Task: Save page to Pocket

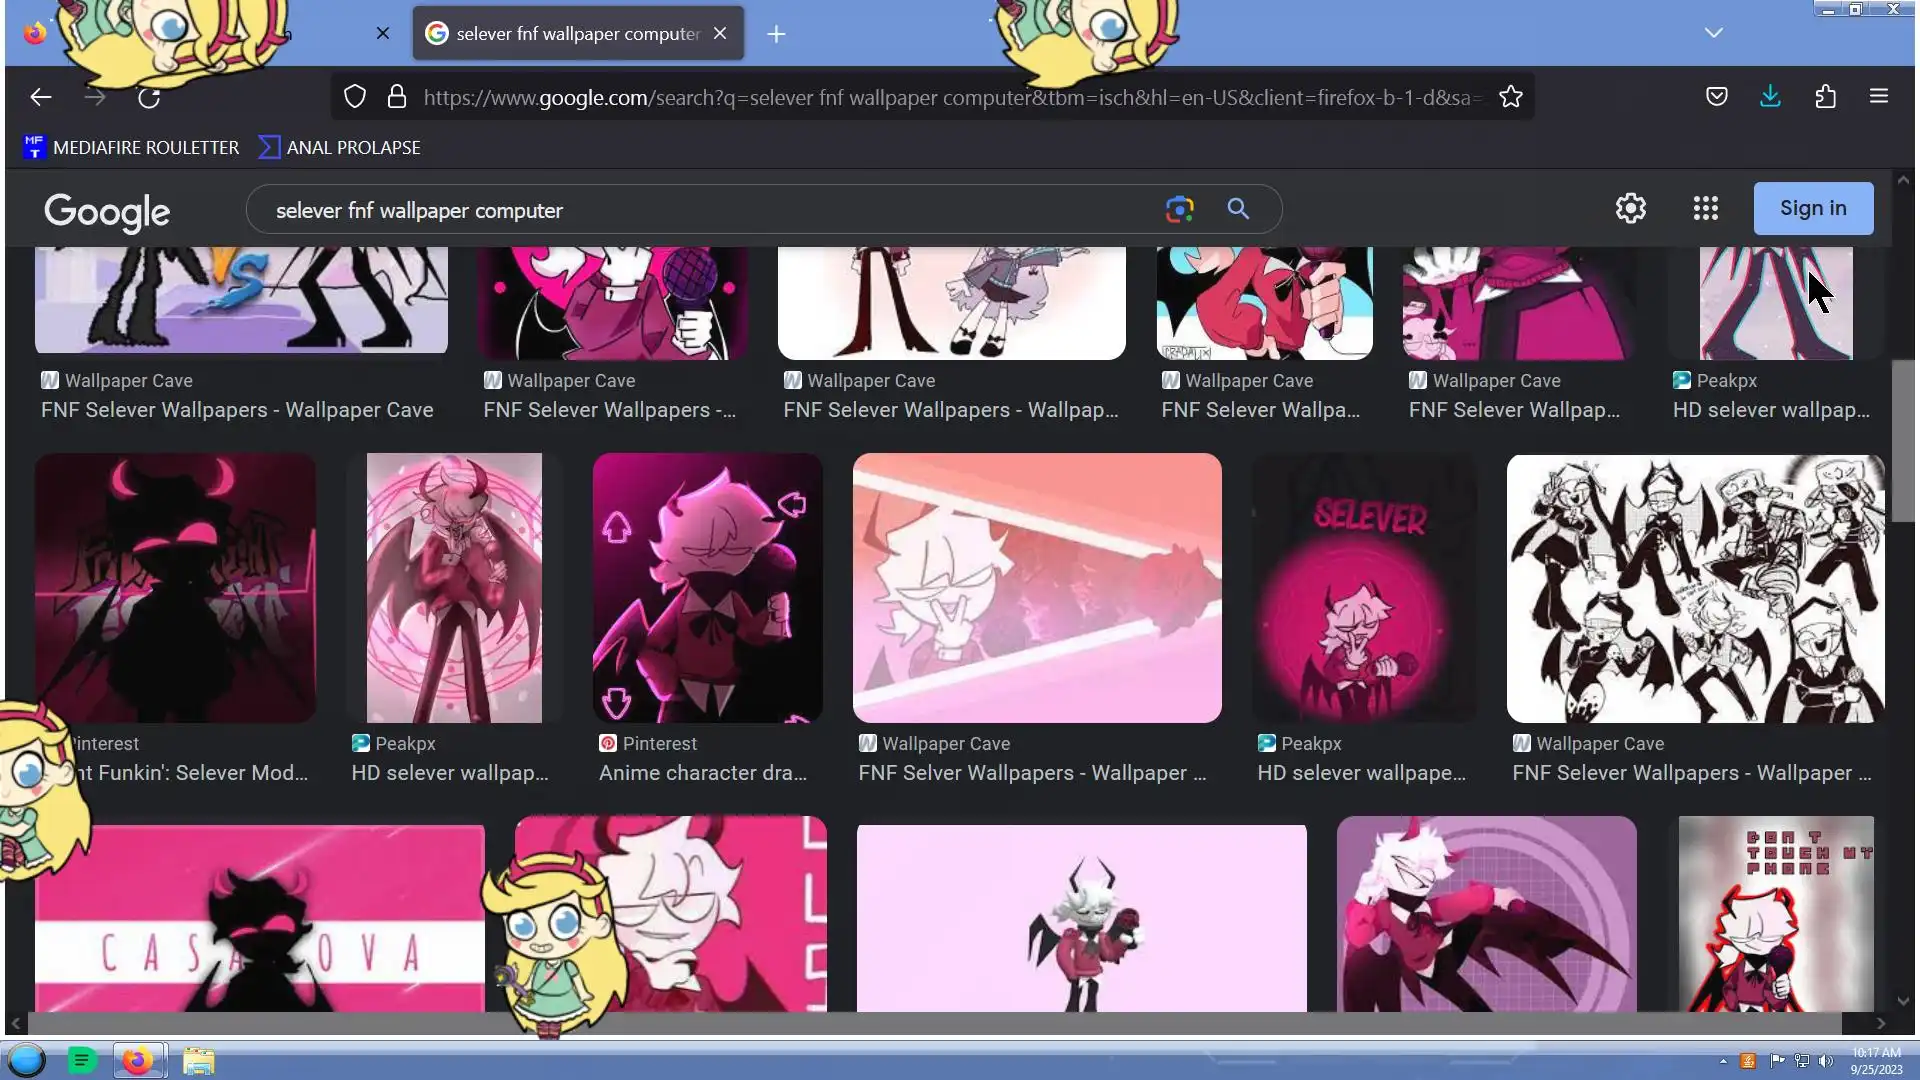Action: (1716, 97)
